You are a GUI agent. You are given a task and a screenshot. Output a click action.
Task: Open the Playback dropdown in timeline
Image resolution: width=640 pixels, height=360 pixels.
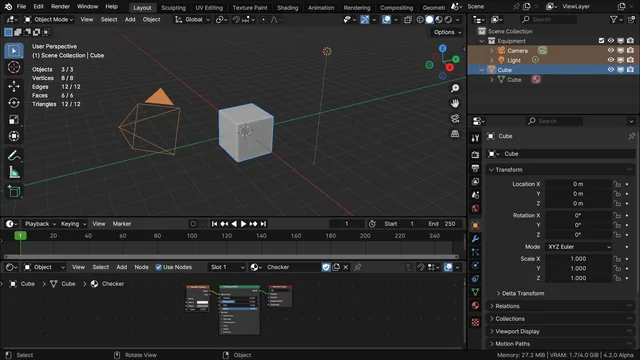click(x=40, y=224)
